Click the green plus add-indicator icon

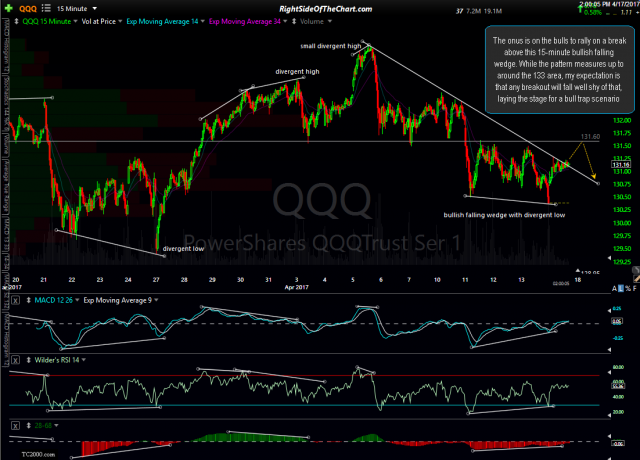coord(8,8)
